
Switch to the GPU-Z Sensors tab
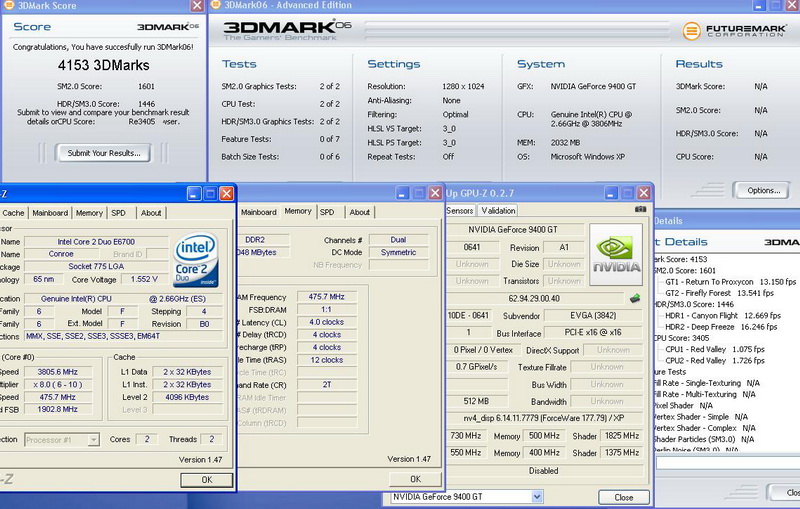[x=460, y=210]
